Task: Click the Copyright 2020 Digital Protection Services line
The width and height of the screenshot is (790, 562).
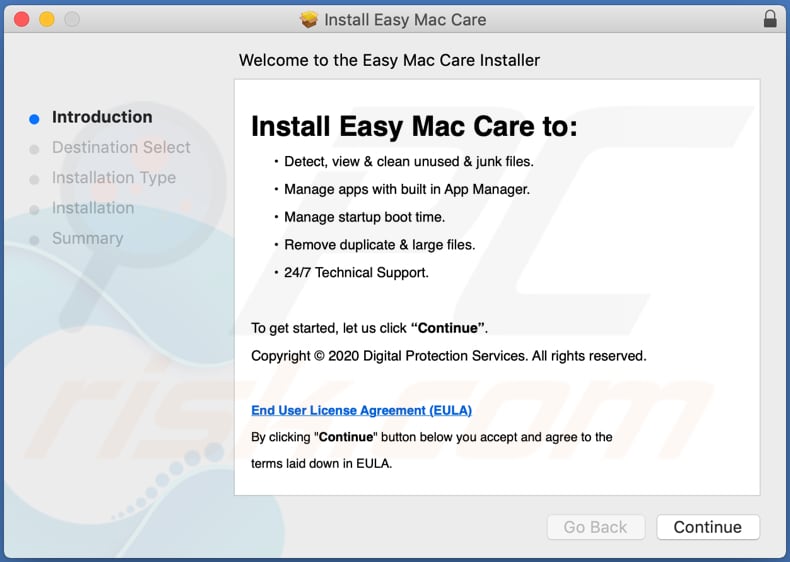Action: tap(448, 356)
